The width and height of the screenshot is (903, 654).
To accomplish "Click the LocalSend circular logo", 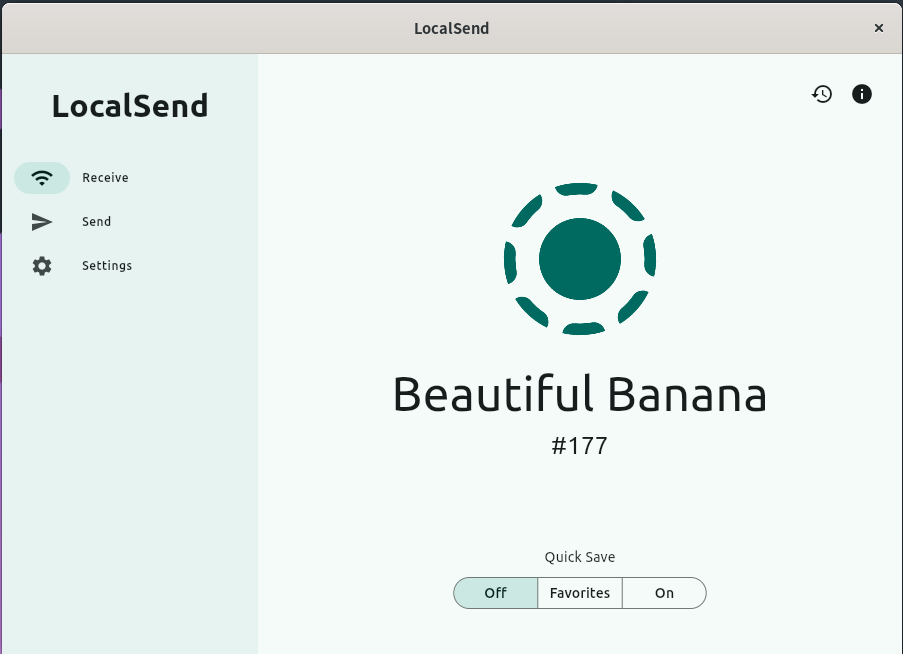I will tap(580, 258).
